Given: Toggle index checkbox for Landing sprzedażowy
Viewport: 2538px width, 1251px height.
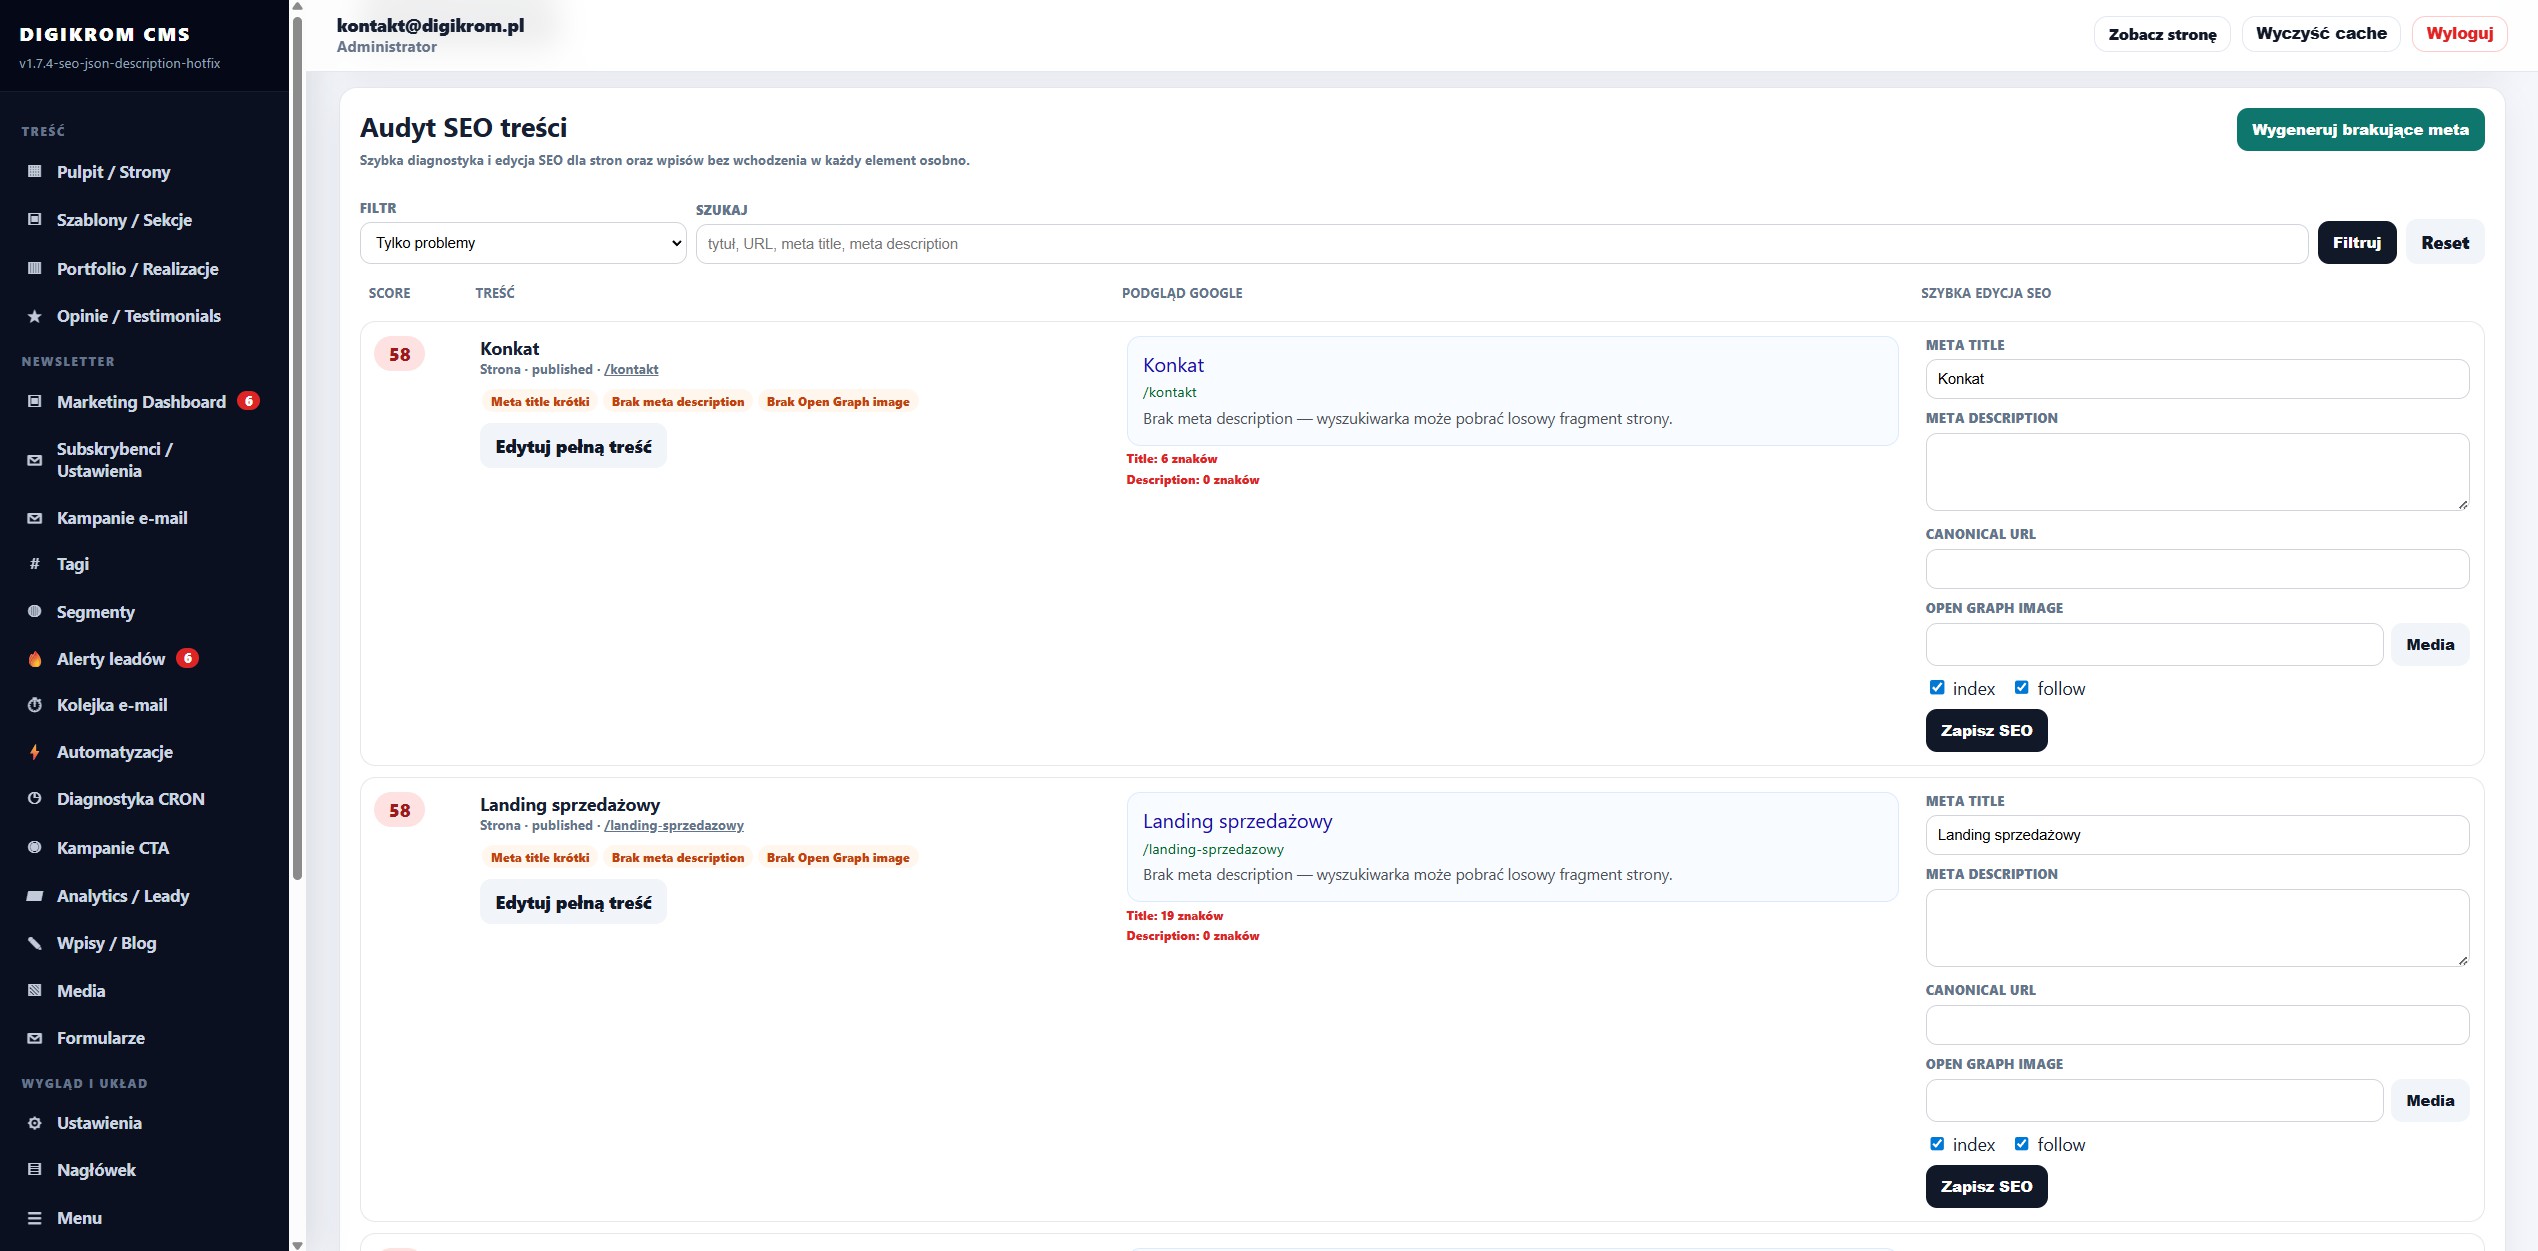Looking at the screenshot, I should click(x=1937, y=1144).
